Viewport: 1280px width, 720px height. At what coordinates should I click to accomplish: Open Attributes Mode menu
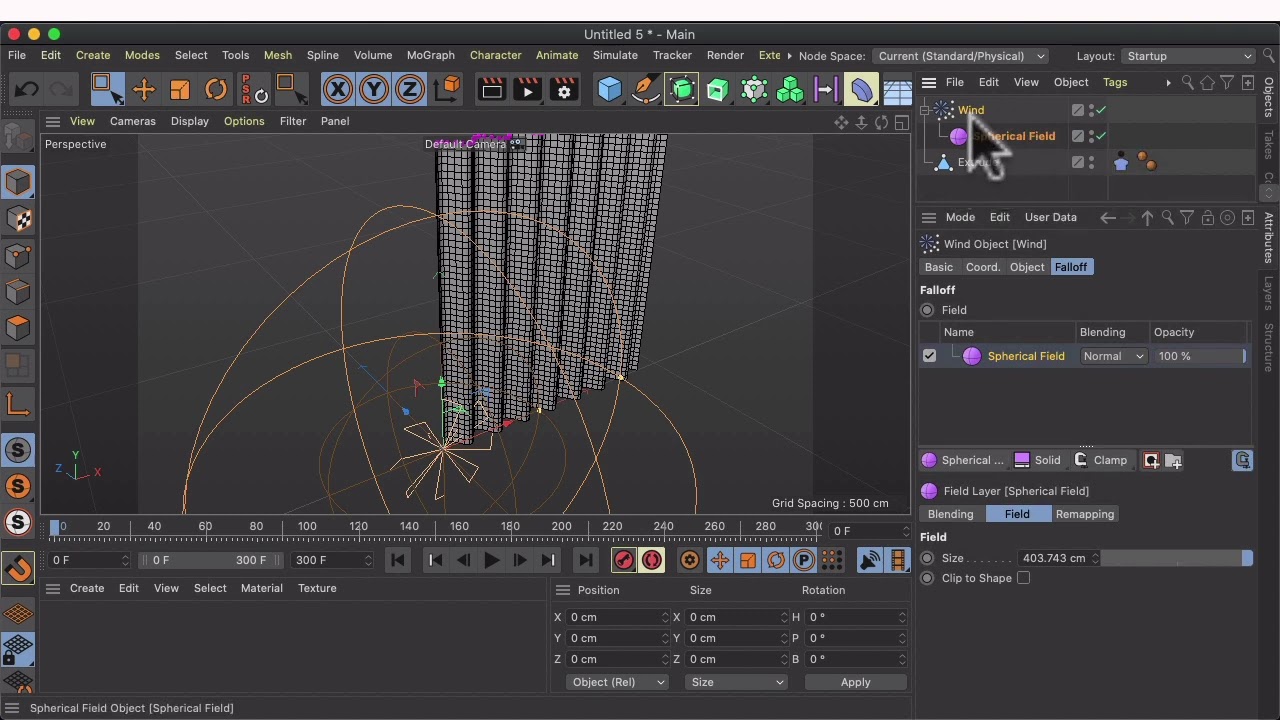point(960,217)
